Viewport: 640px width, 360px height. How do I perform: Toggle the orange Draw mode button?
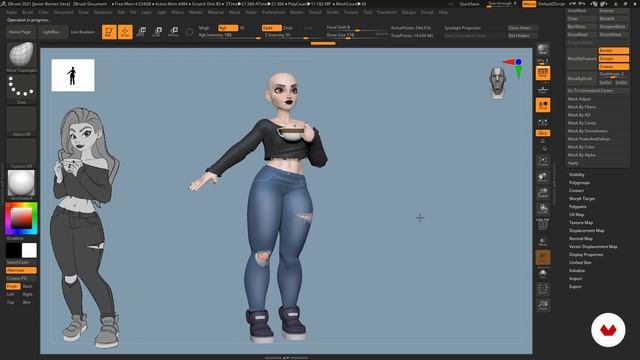pos(125,32)
